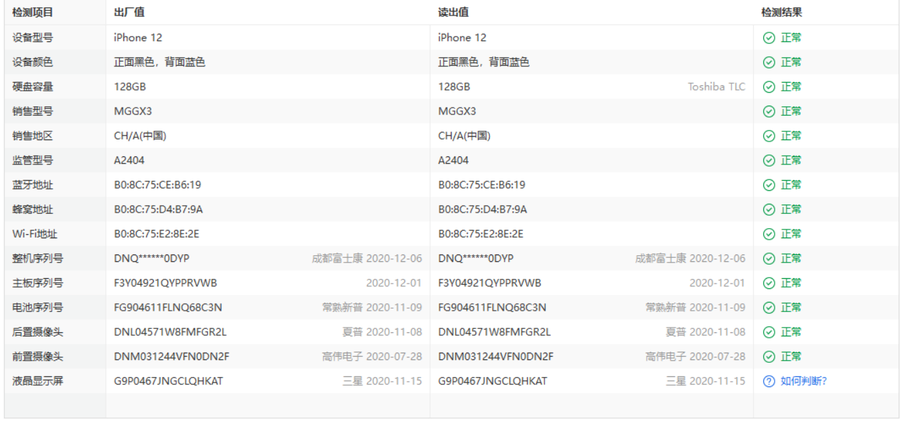Screen dimensions: 900x421
Task: Click factory value MGGX3
Action: 133,111
